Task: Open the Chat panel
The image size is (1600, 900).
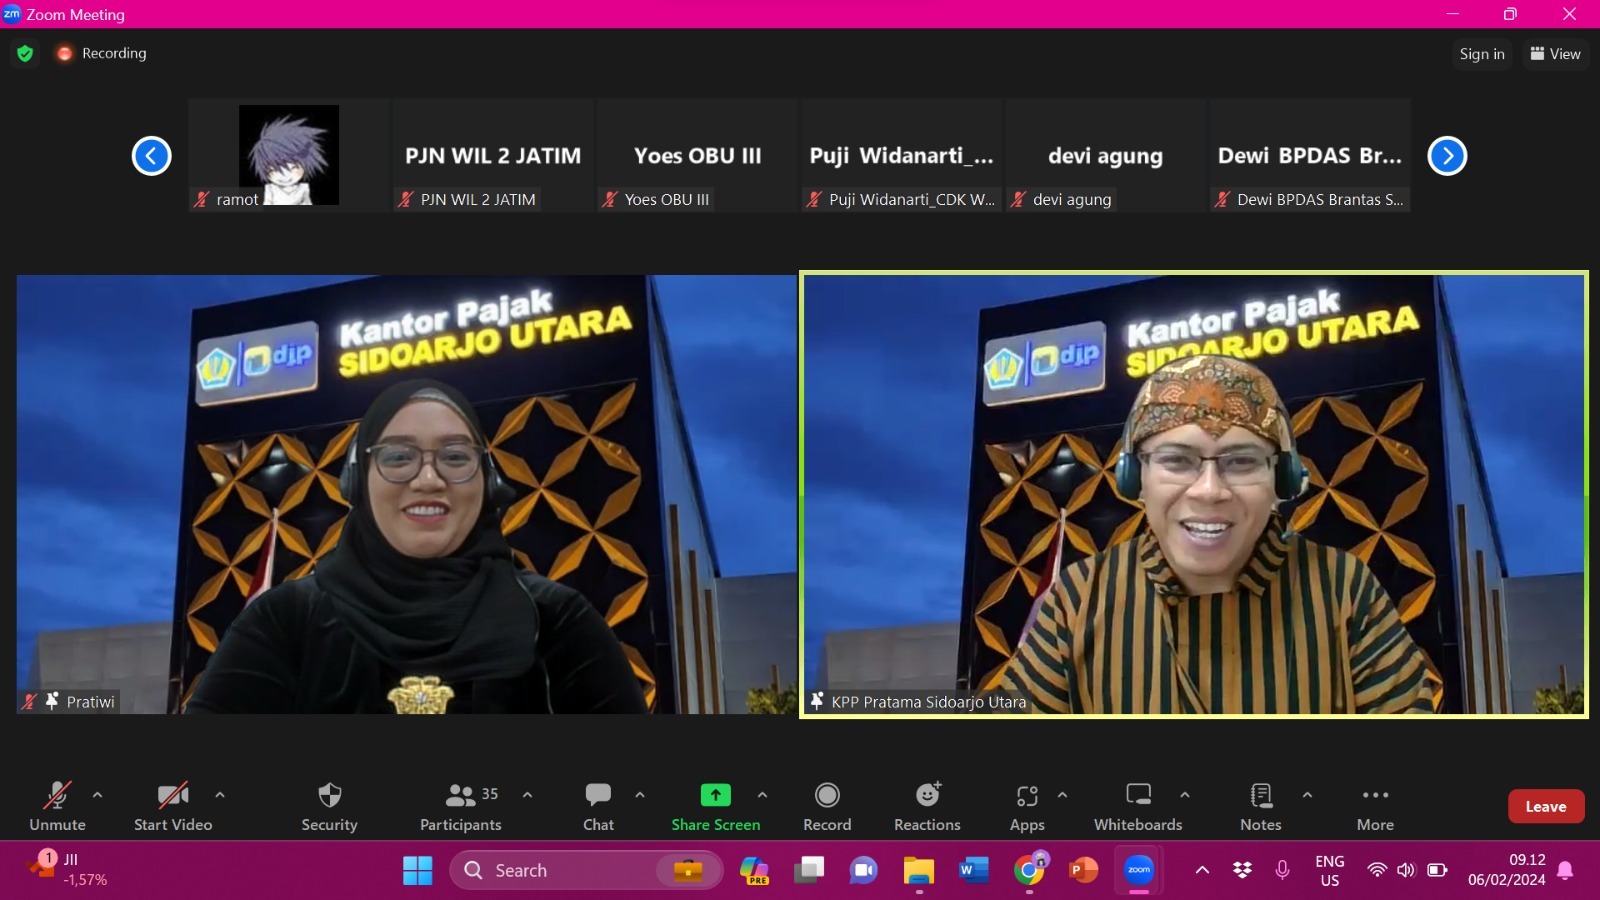Action: point(598,796)
